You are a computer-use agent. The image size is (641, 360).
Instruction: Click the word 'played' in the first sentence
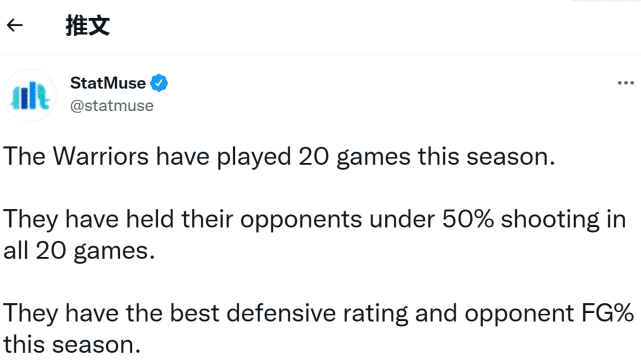click(x=254, y=158)
